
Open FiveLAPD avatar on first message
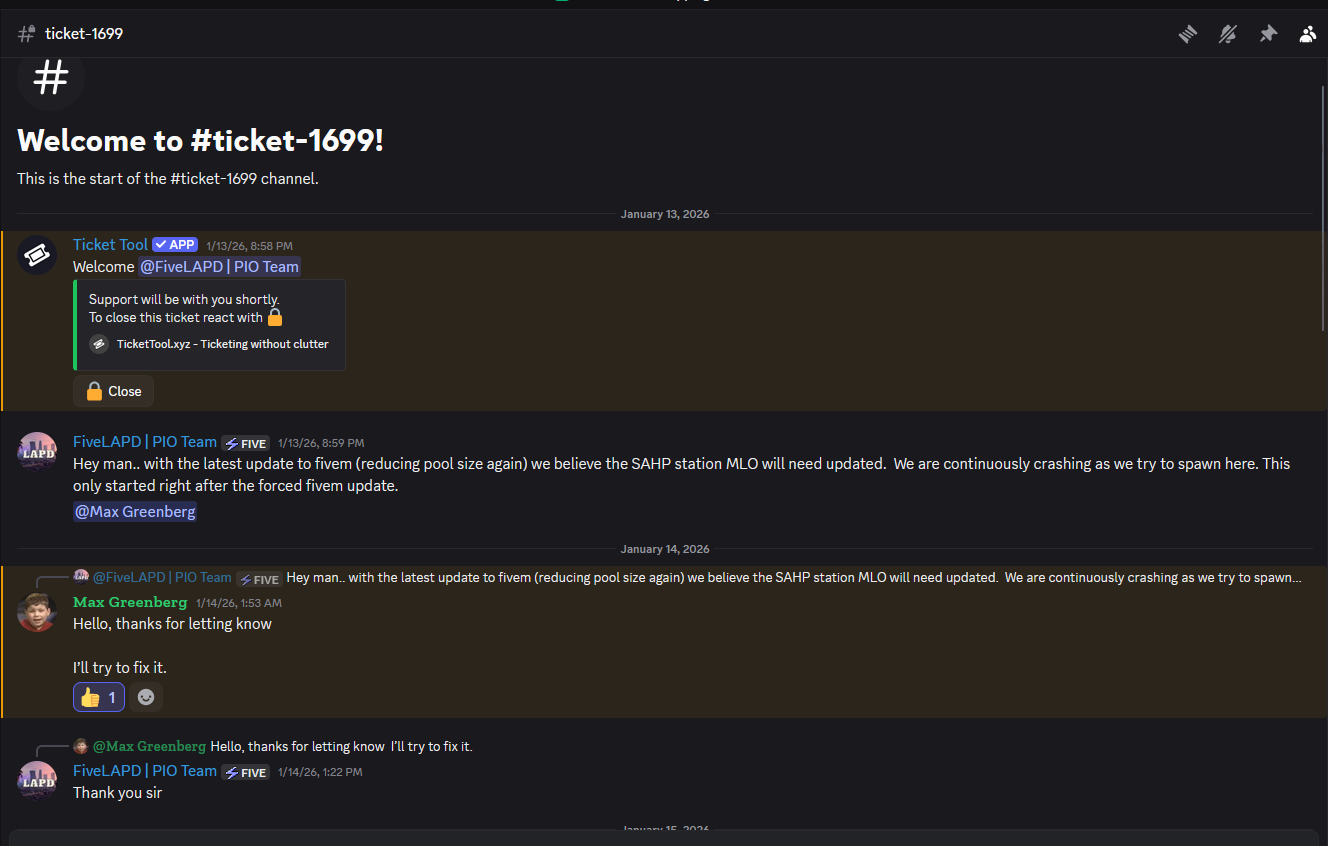(38, 452)
